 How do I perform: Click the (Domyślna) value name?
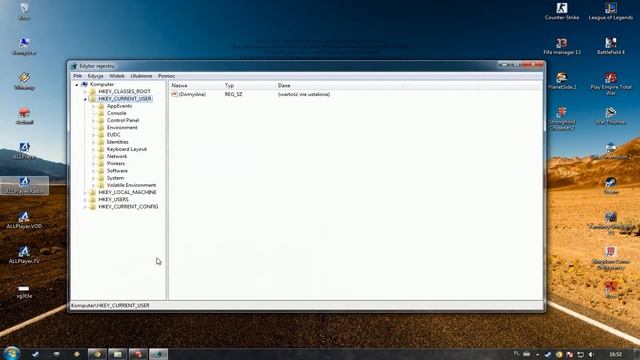(x=192, y=94)
